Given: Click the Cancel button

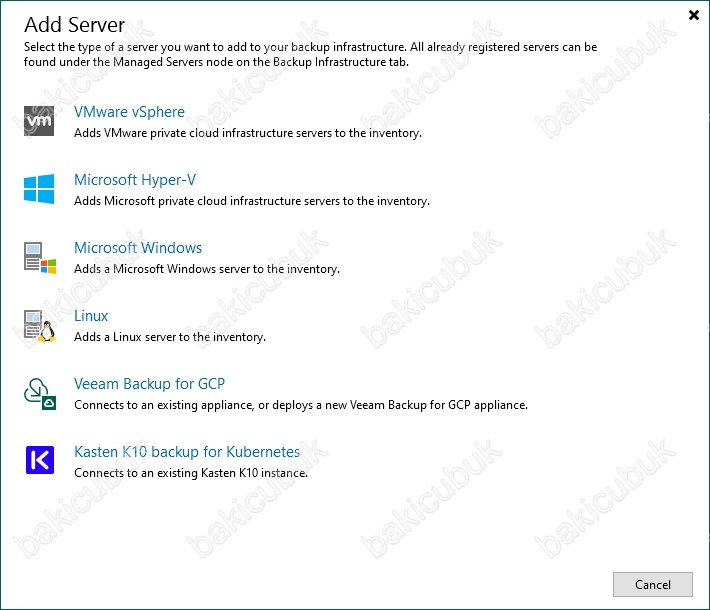Looking at the screenshot, I should click(x=652, y=584).
